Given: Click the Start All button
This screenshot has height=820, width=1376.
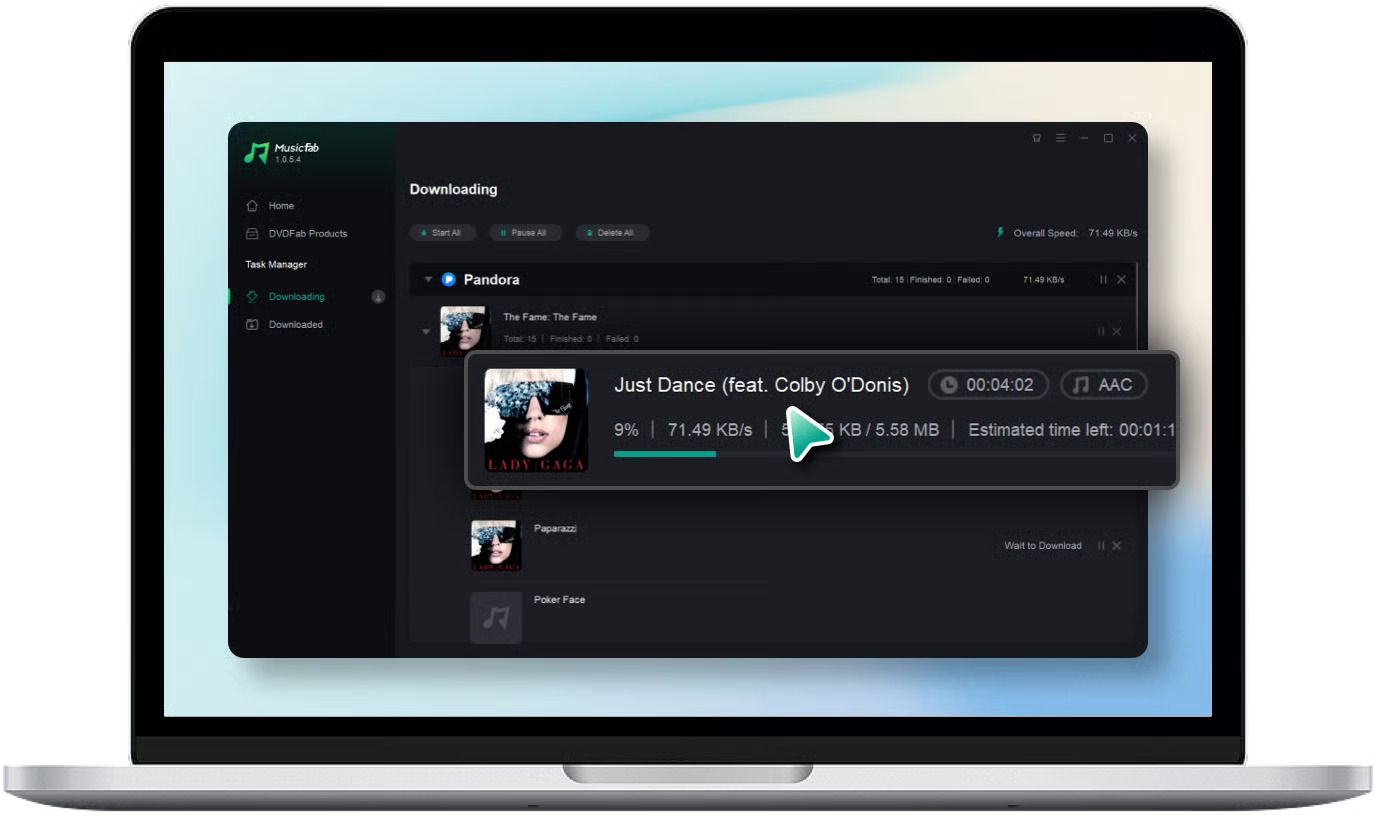Looking at the screenshot, I should tap(442, 233).
